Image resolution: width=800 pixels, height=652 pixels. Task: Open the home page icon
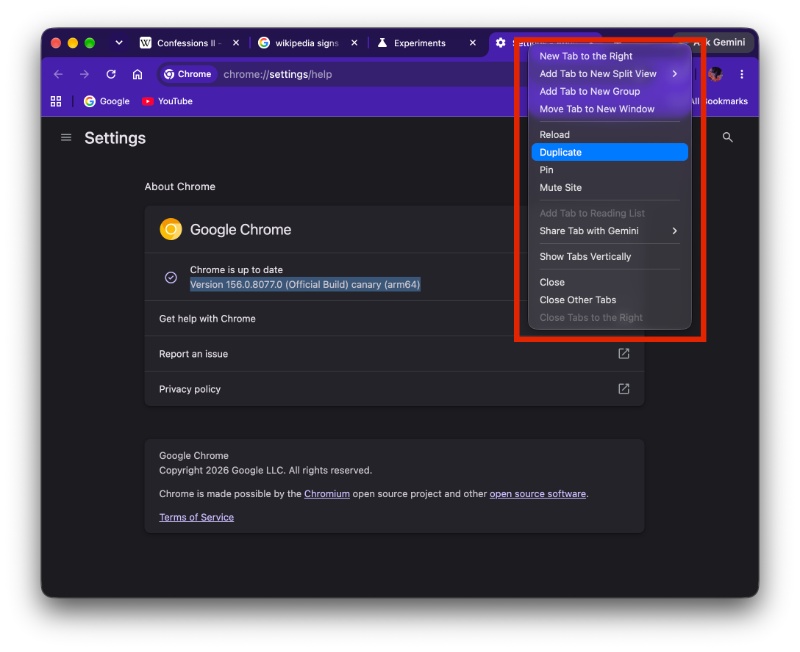[x=137, y=74]
